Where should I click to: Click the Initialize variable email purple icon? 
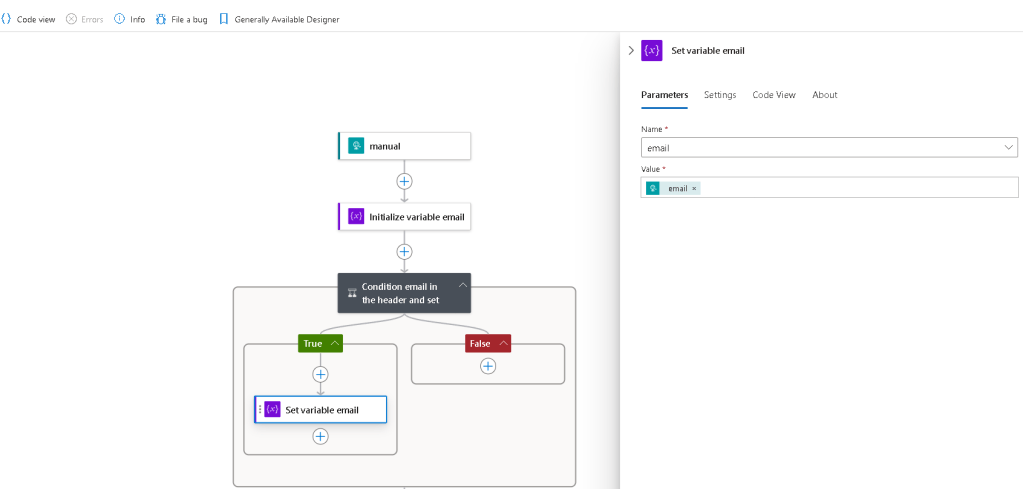356,216
